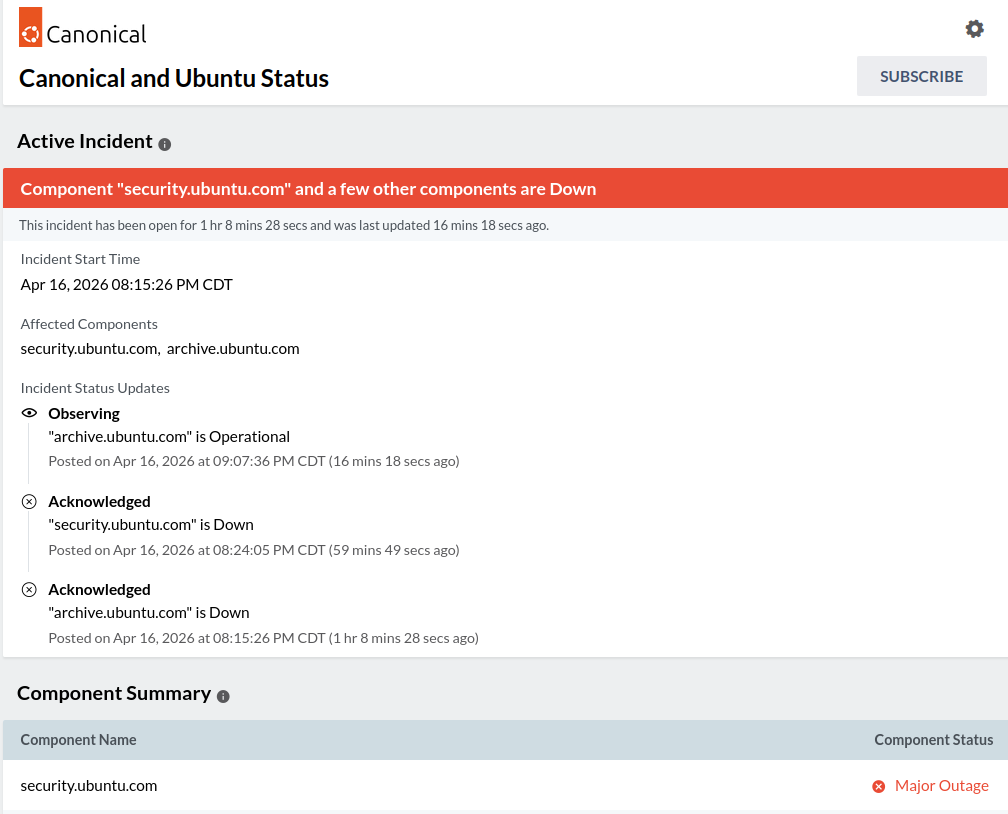Click timestamp Posted at 08:24:05 PM CDT
Screen dimensions: 1008x814
click(254, 550)
